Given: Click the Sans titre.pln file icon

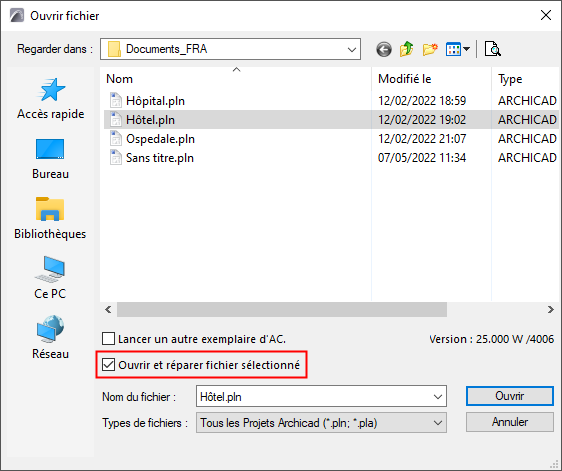Looking at the screenshot, I should 115,158.
